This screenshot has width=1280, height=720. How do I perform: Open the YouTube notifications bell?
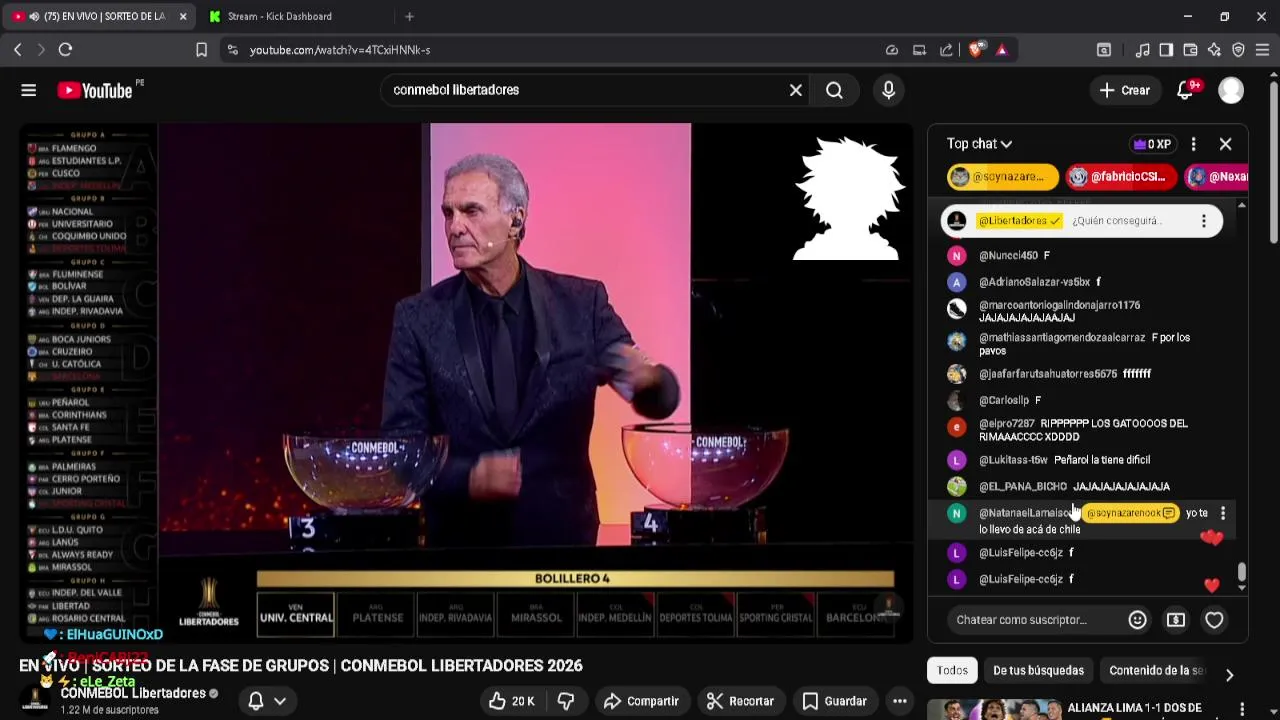[1185, 90]
